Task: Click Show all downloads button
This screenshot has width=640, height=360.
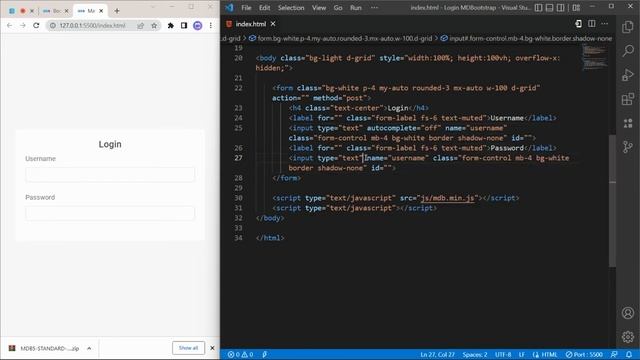Action: coord(188,348)
